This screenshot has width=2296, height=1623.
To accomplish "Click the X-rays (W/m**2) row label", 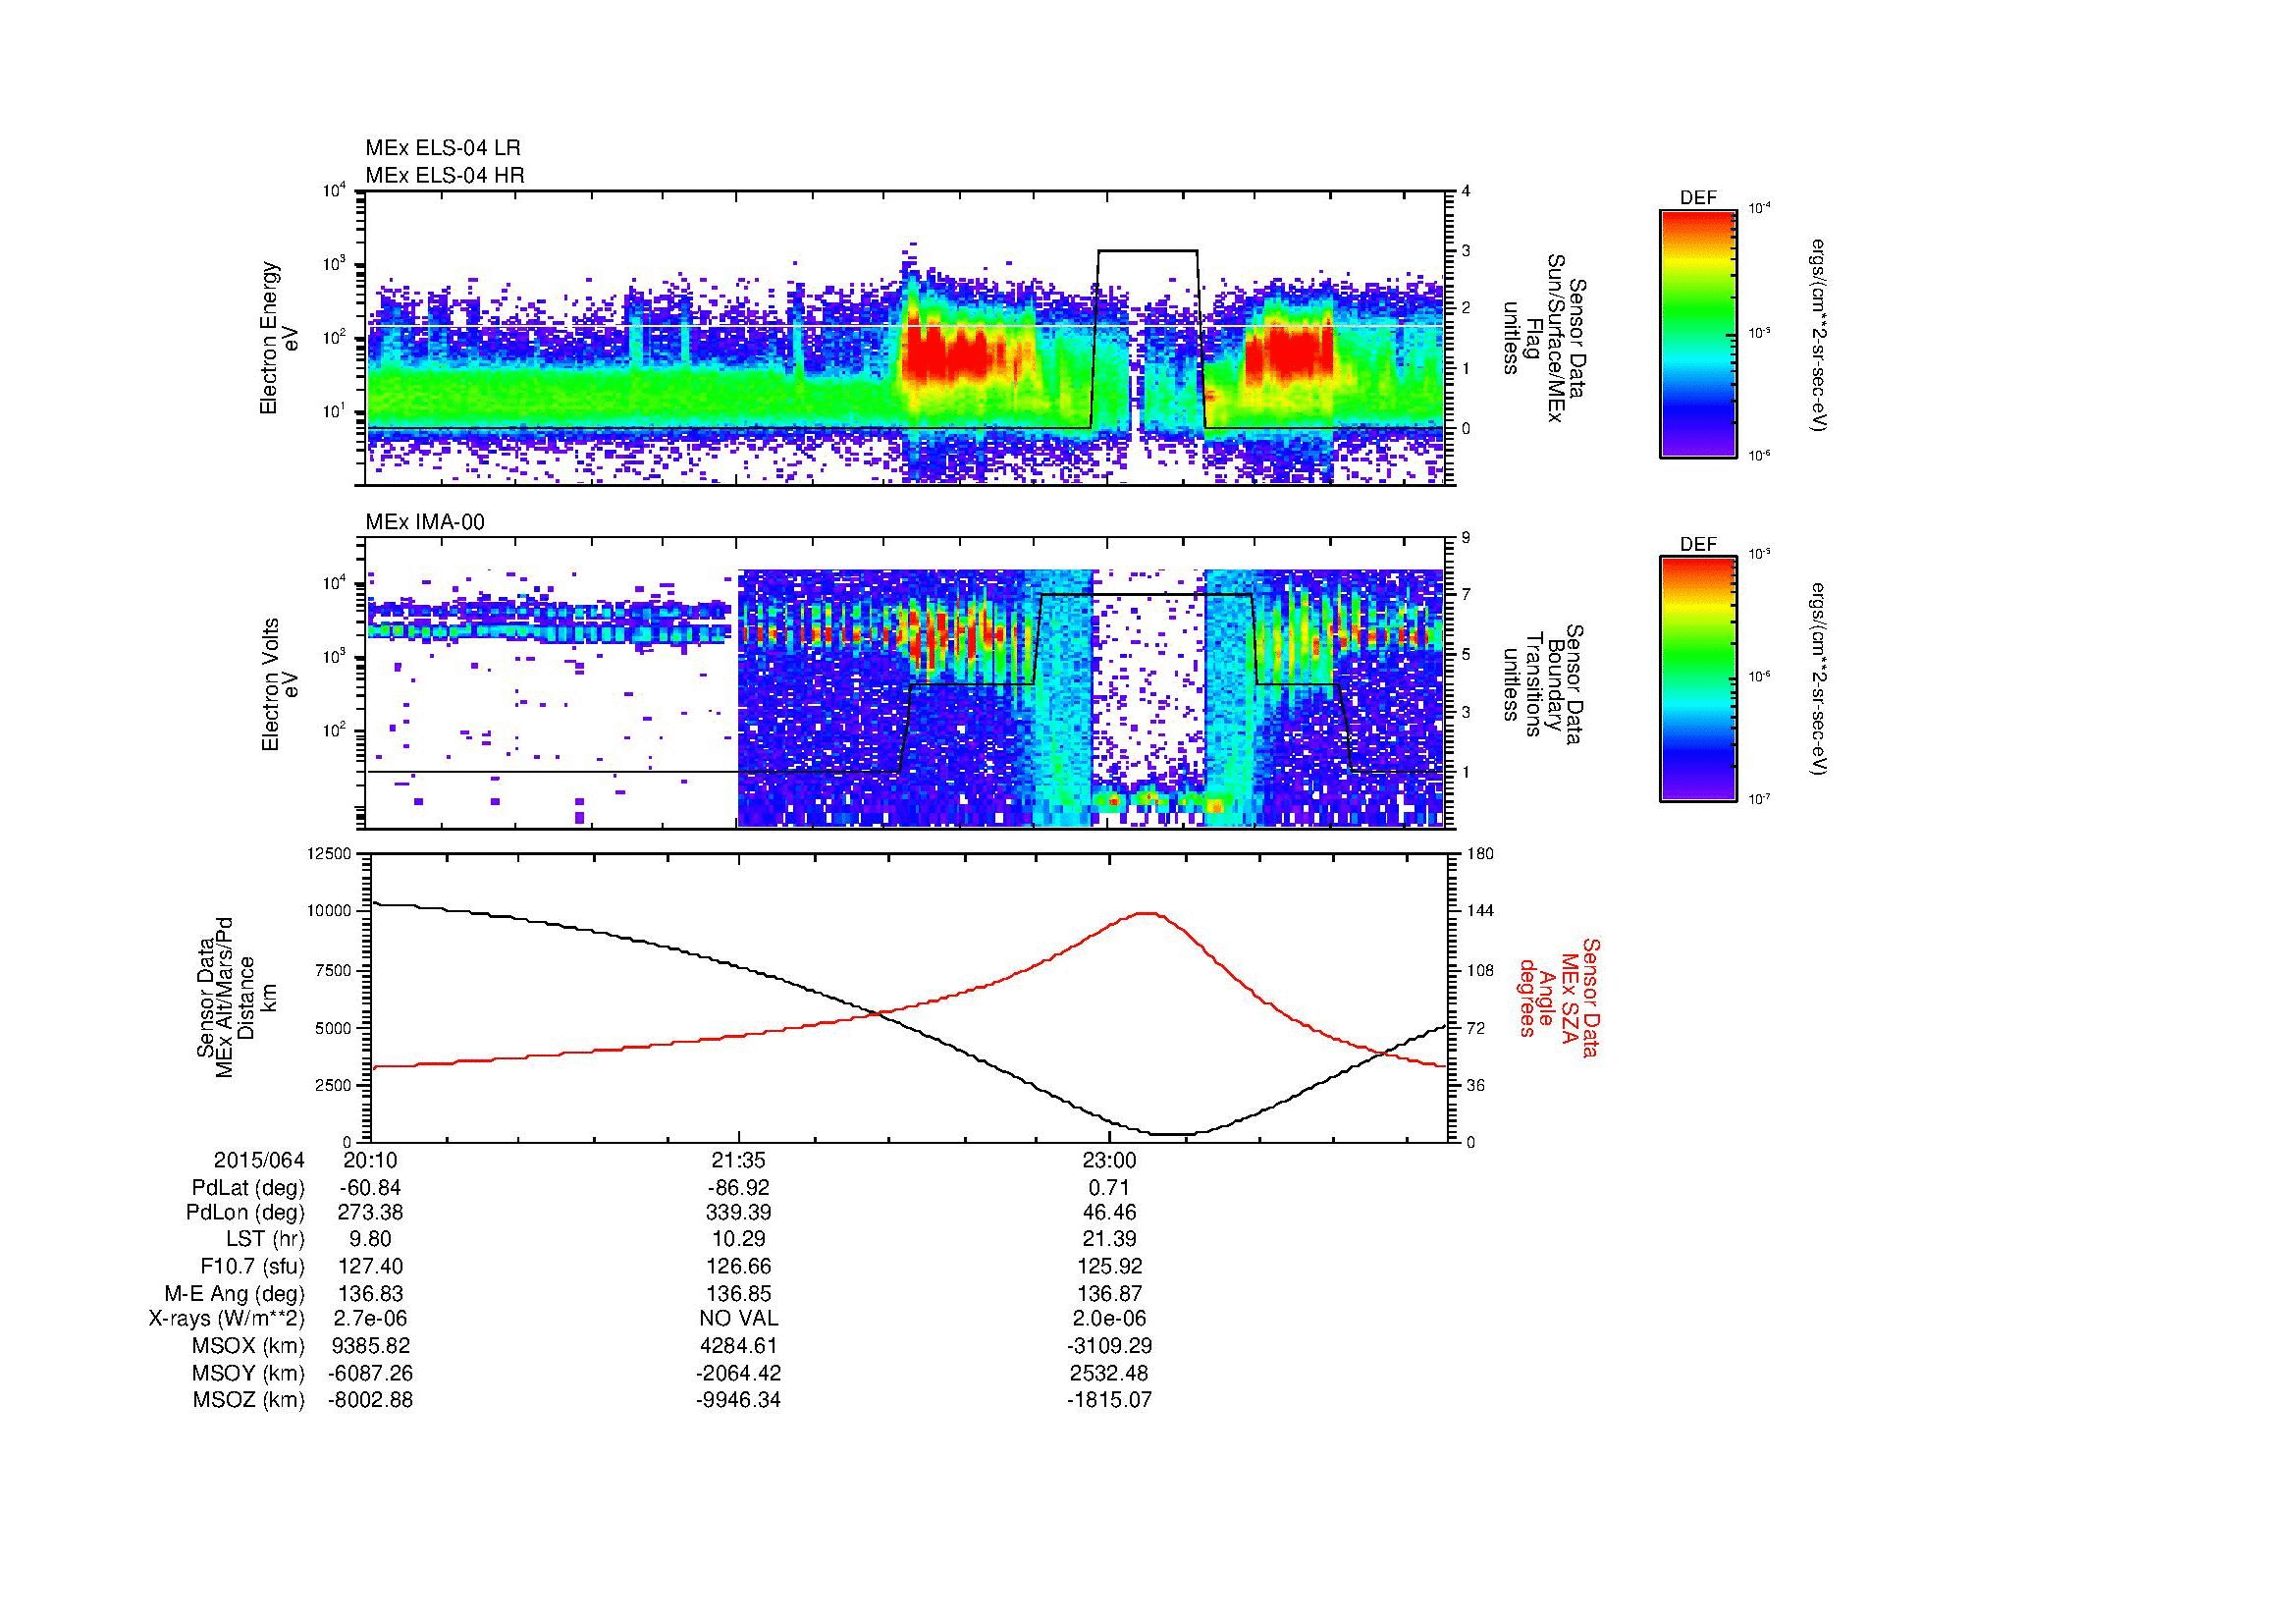I will click(226, 1319).
